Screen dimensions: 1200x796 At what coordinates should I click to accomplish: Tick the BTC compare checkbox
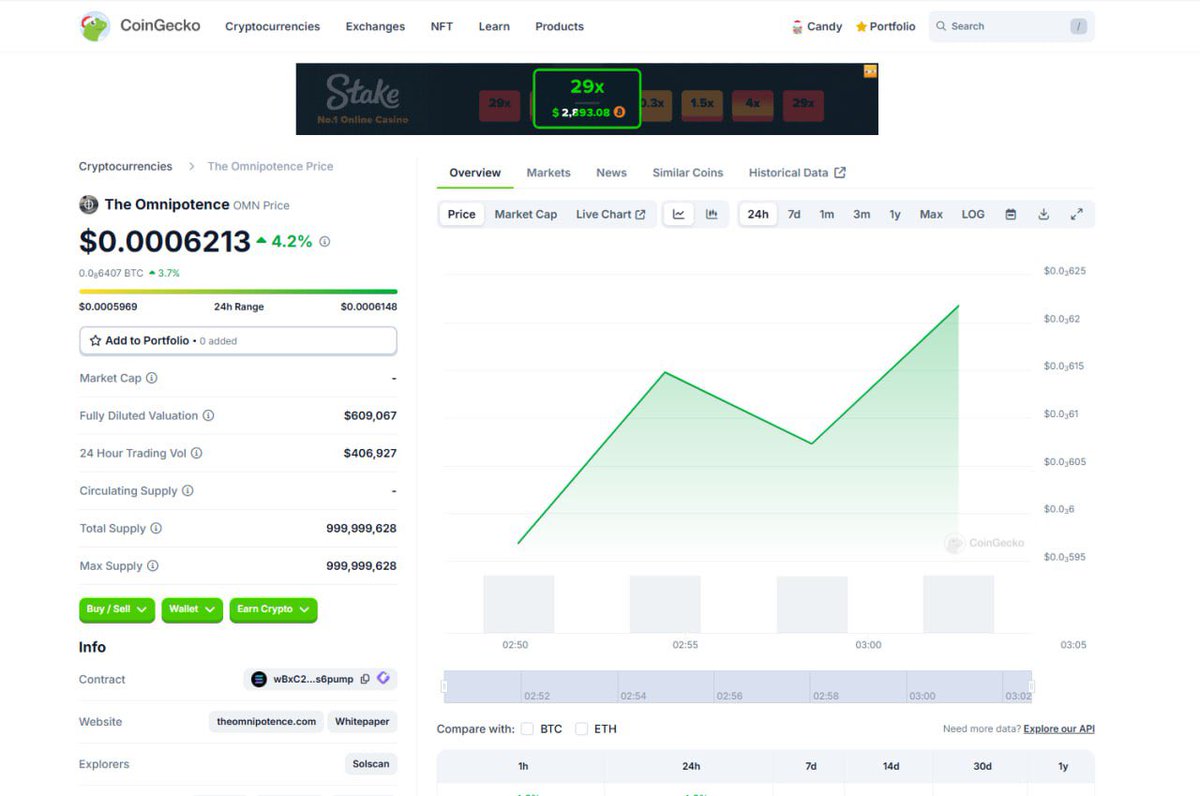[x=527, y=729]
